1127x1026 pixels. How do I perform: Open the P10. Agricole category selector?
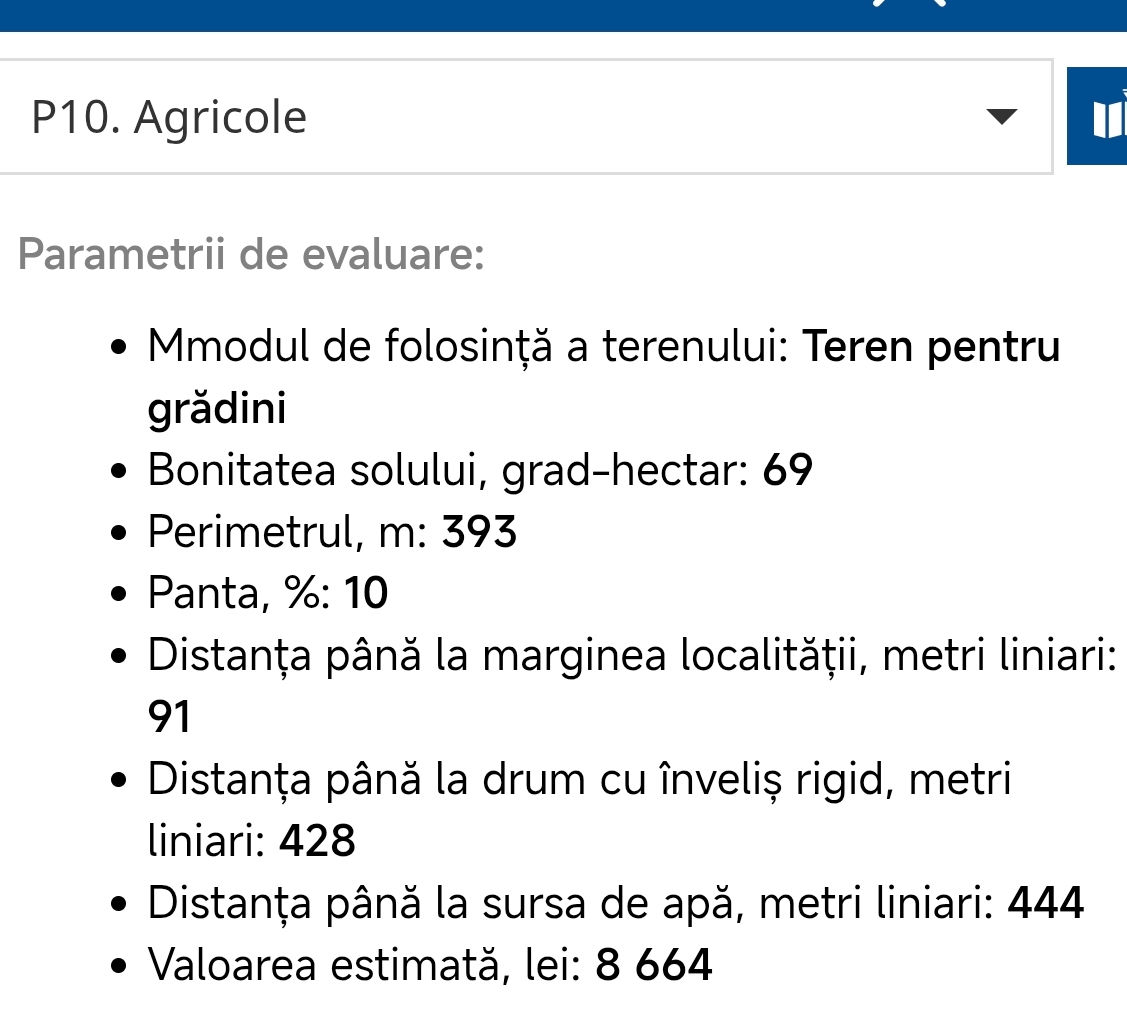coord(525,116)
